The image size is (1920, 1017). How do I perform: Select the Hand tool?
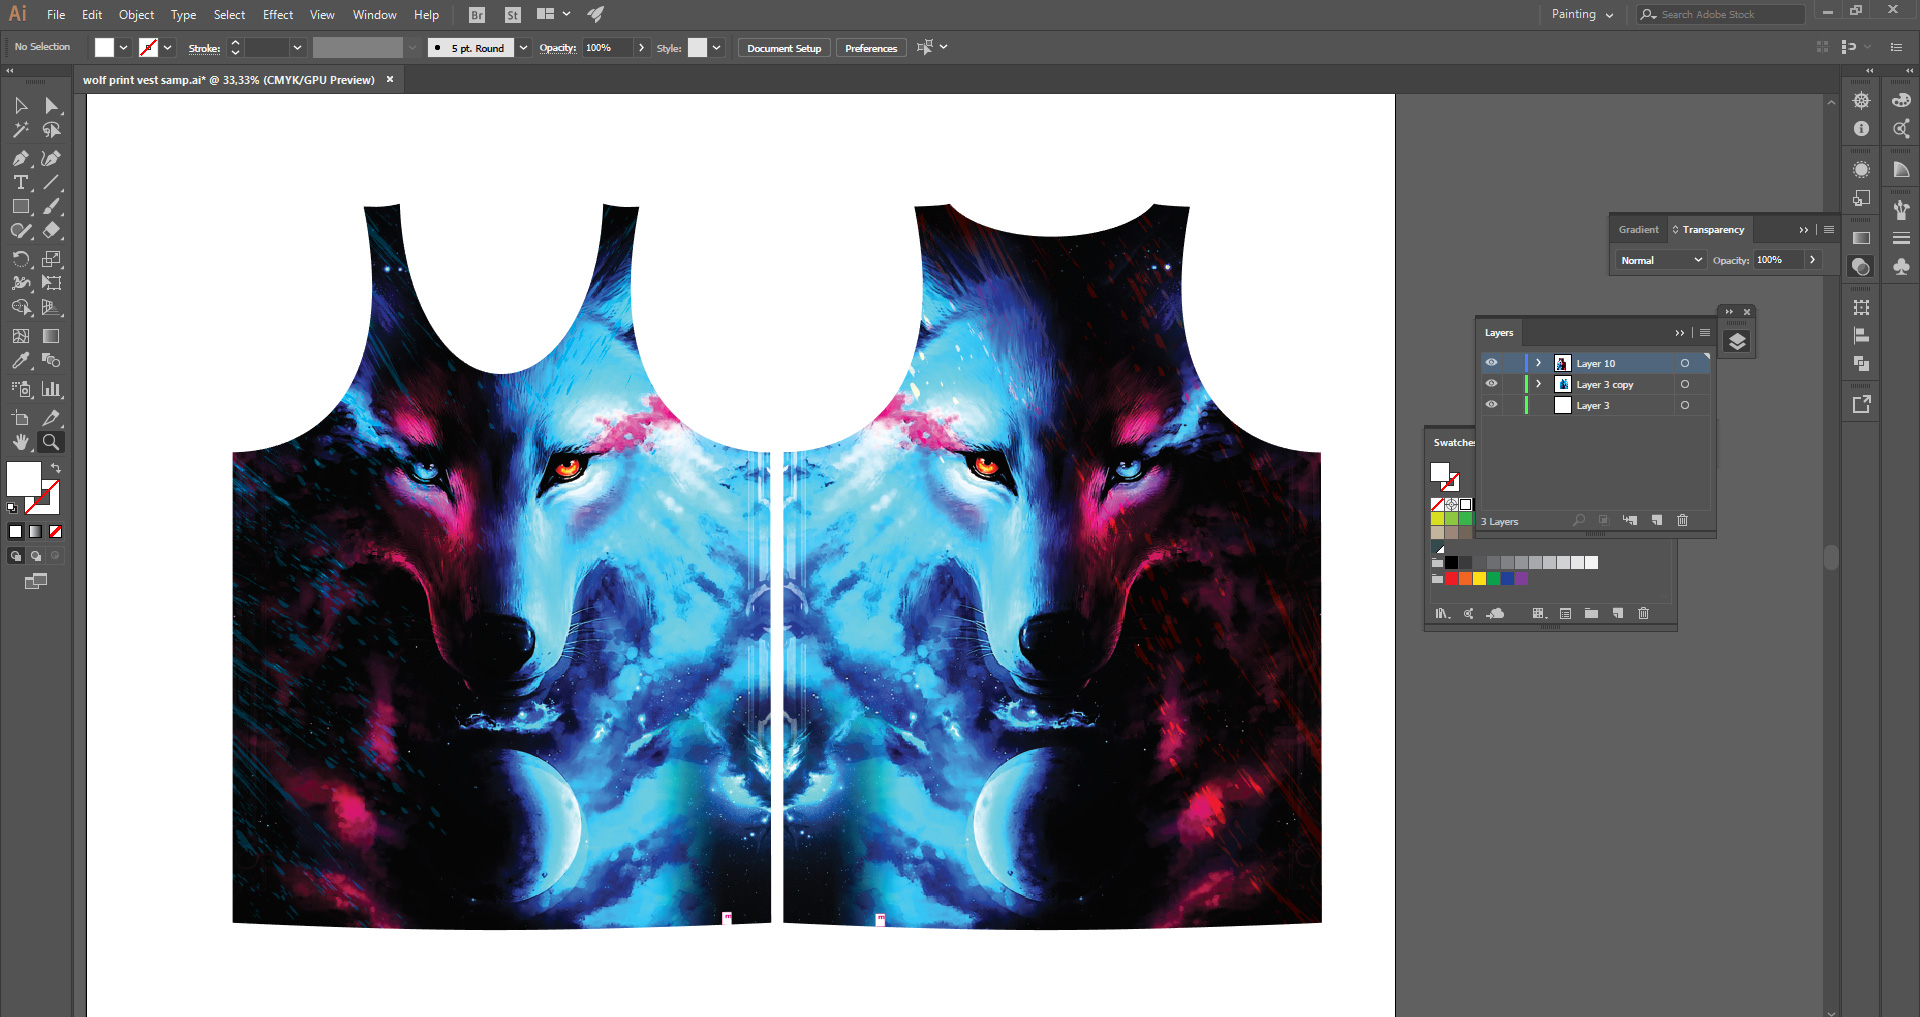(x=21, y=442)
